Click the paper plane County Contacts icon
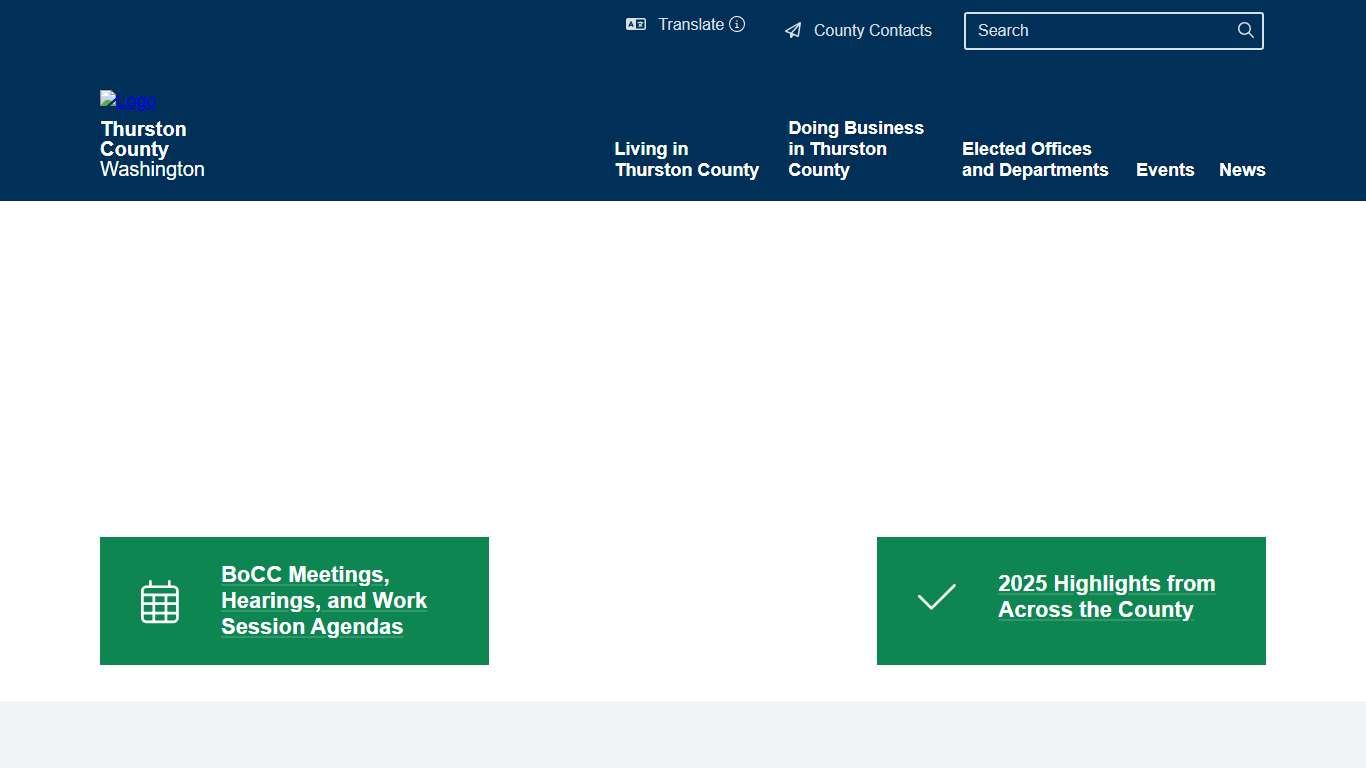 [793, 30]
